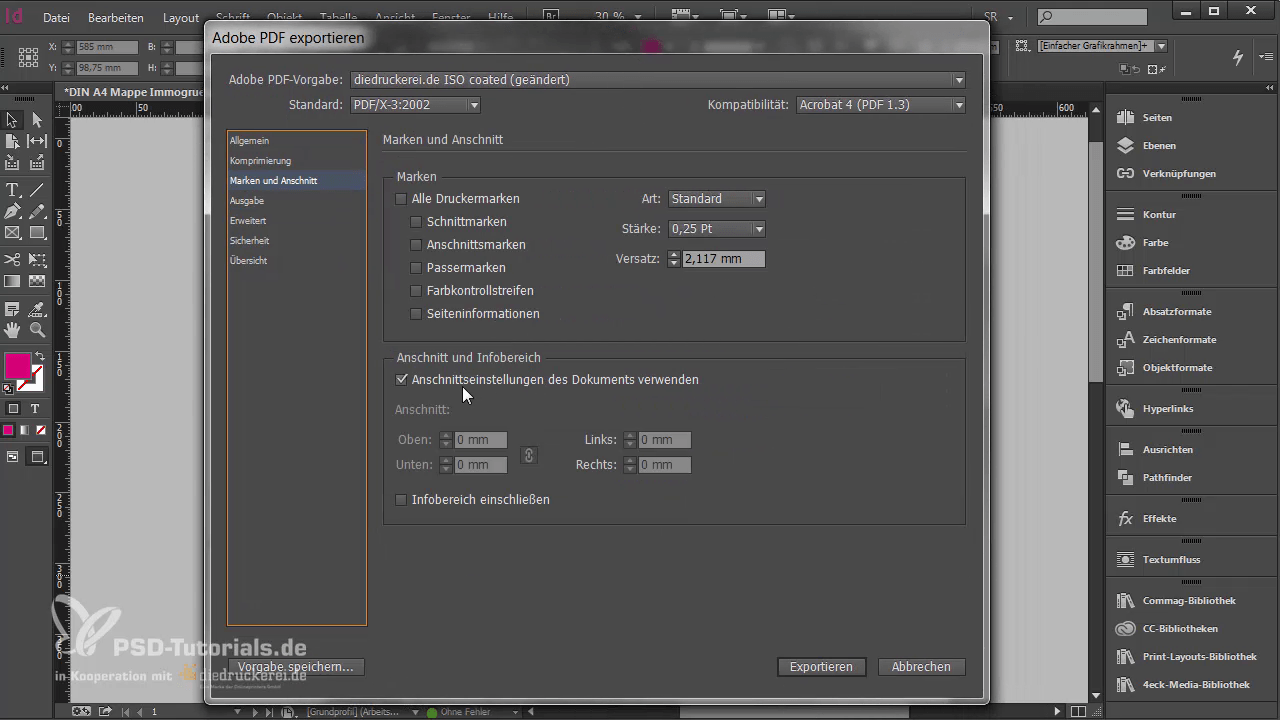Select the Selection tool (black arrow)
The image size is (1280, 720).
pos(12,120)
